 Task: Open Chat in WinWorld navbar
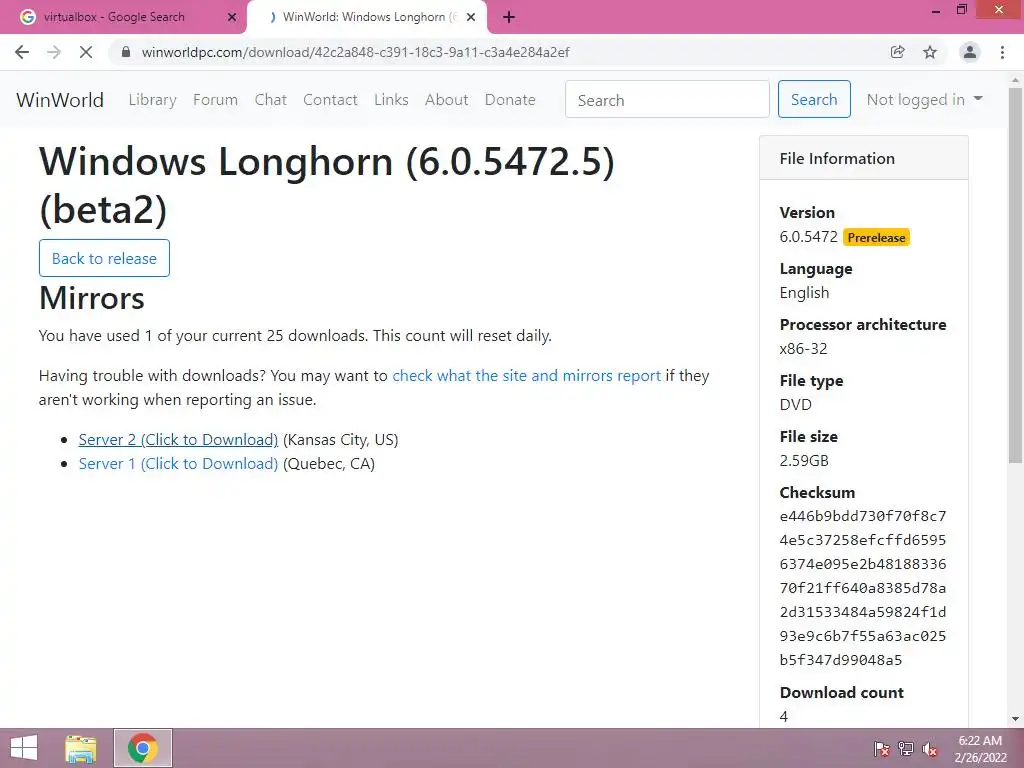[270, 100]
